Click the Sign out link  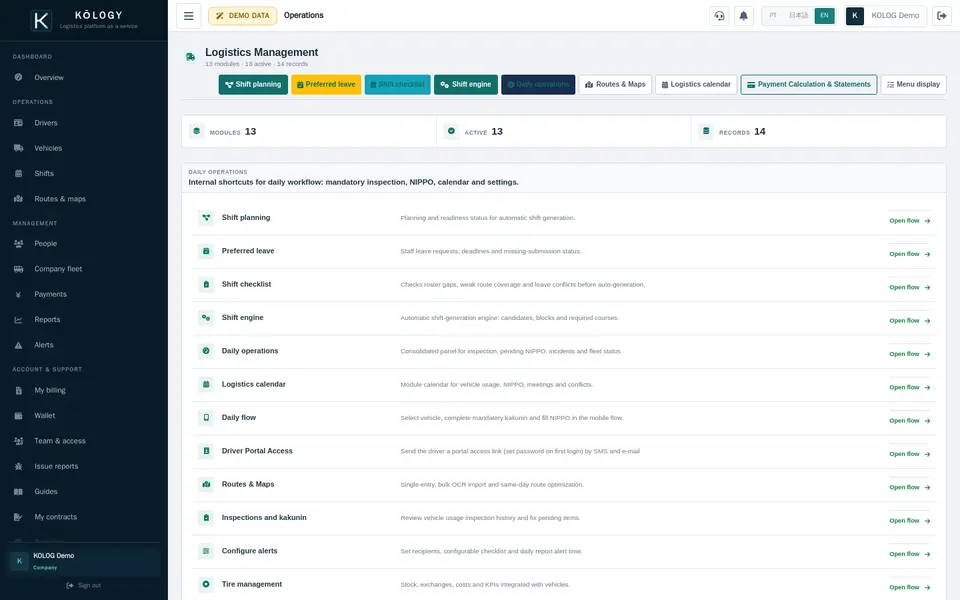coord(84,586)
